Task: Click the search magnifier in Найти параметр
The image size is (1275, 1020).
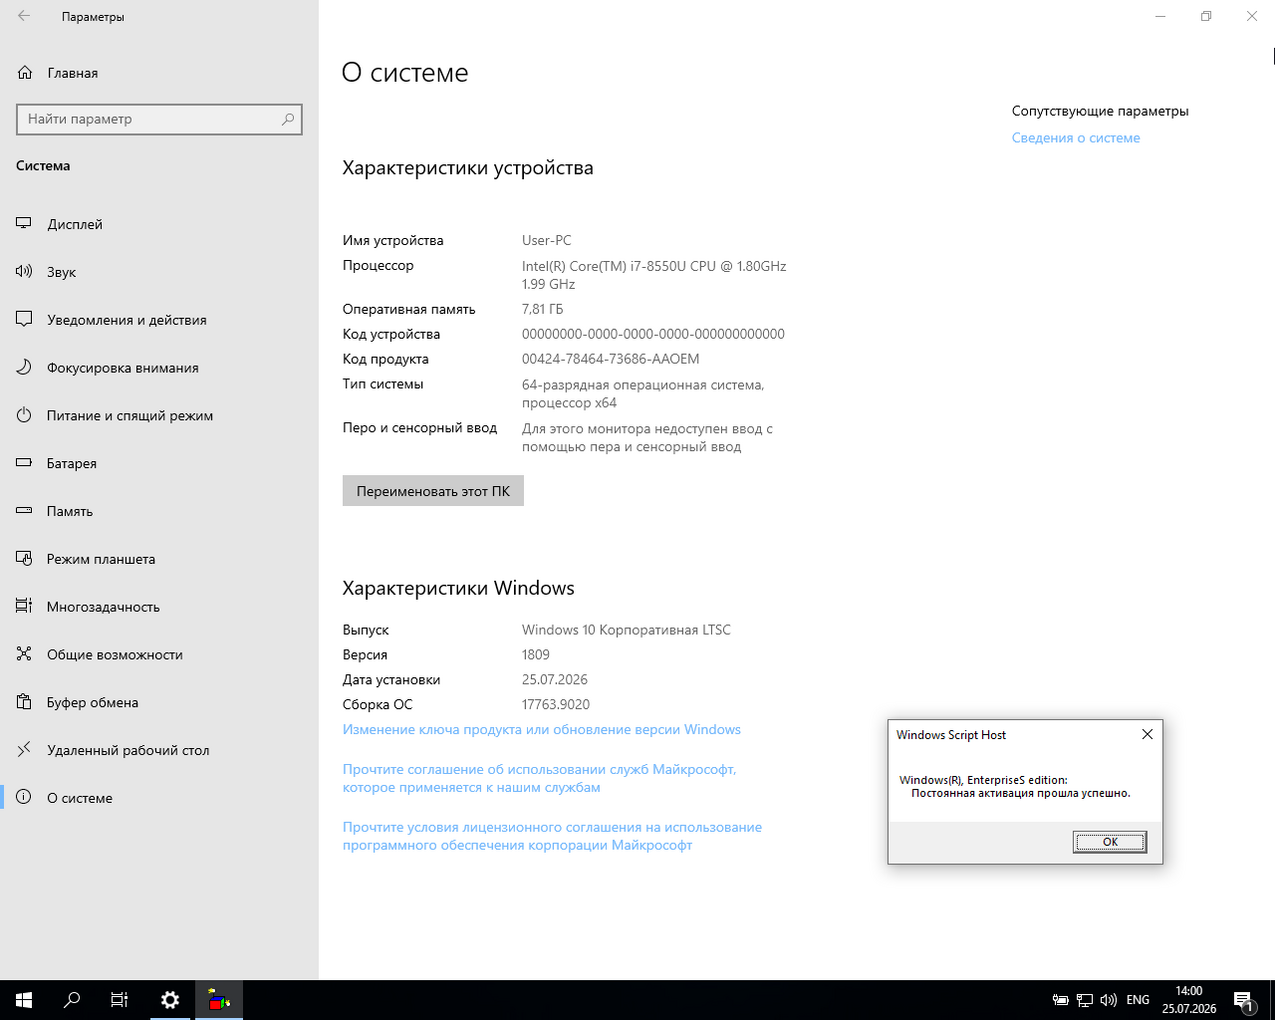Action: point(288,119)
